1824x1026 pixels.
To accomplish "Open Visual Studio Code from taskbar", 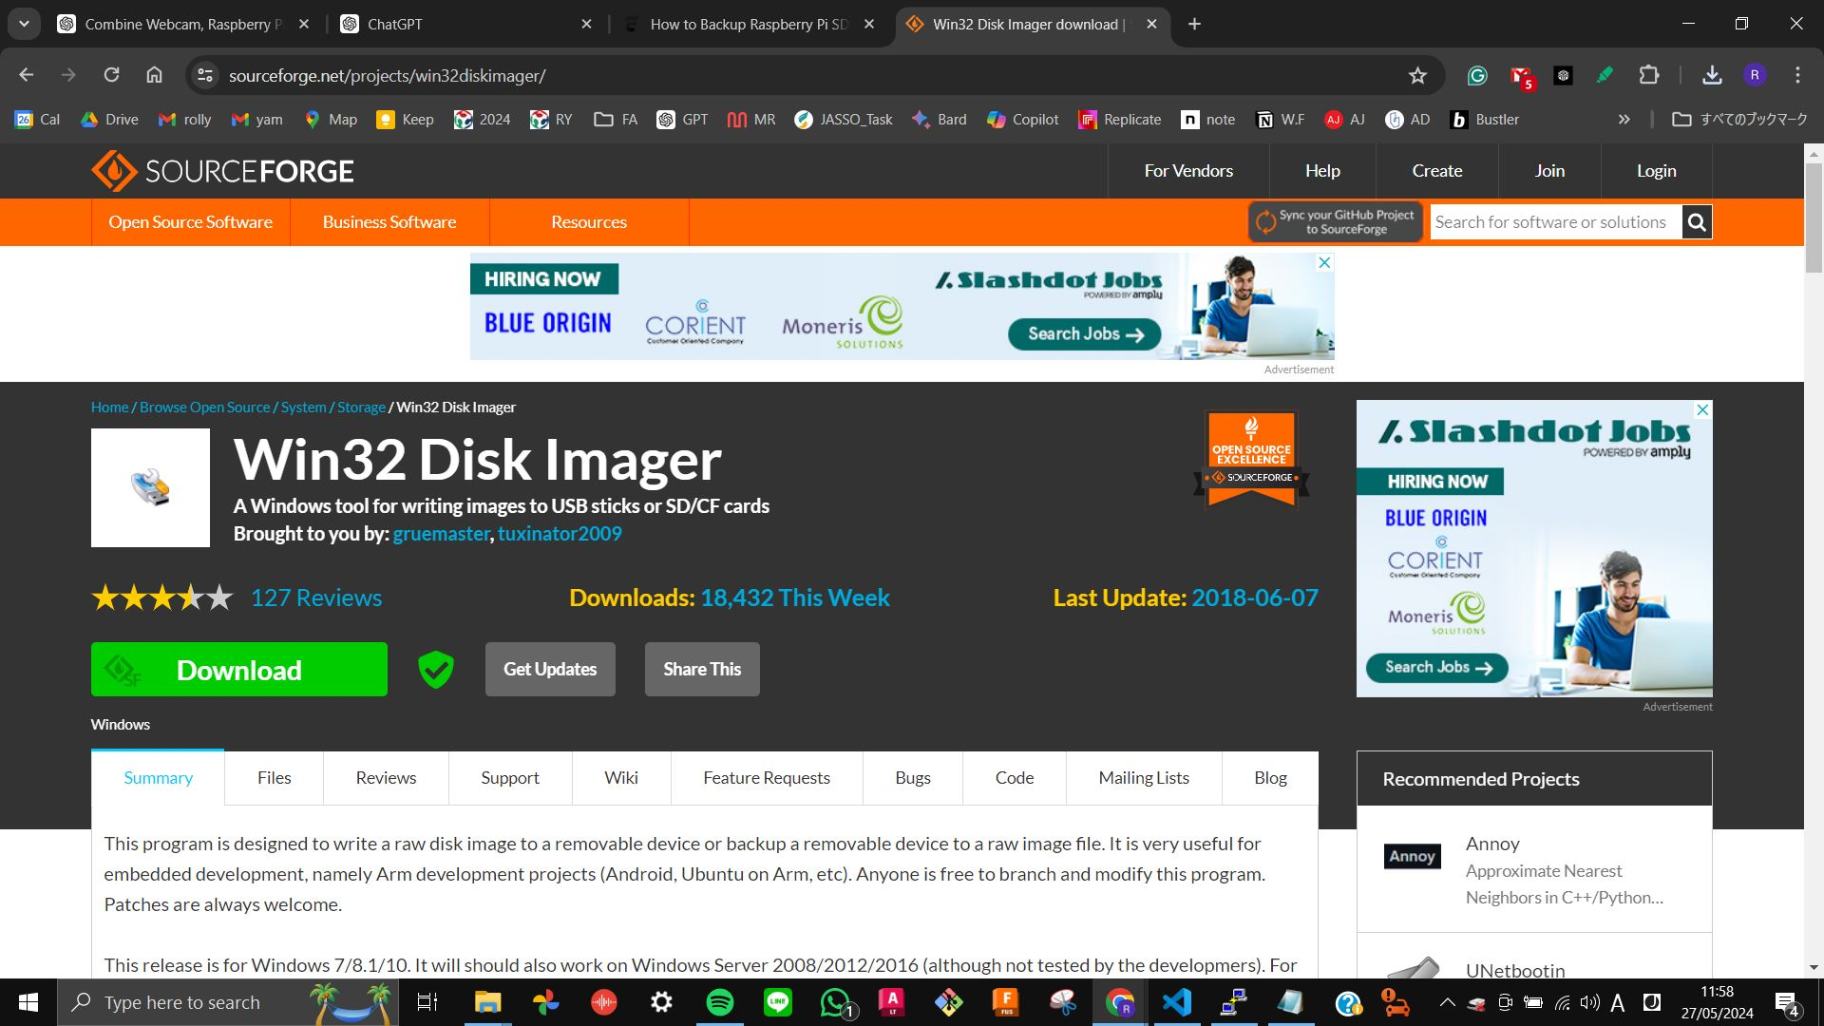I will coord(1177,1002).
